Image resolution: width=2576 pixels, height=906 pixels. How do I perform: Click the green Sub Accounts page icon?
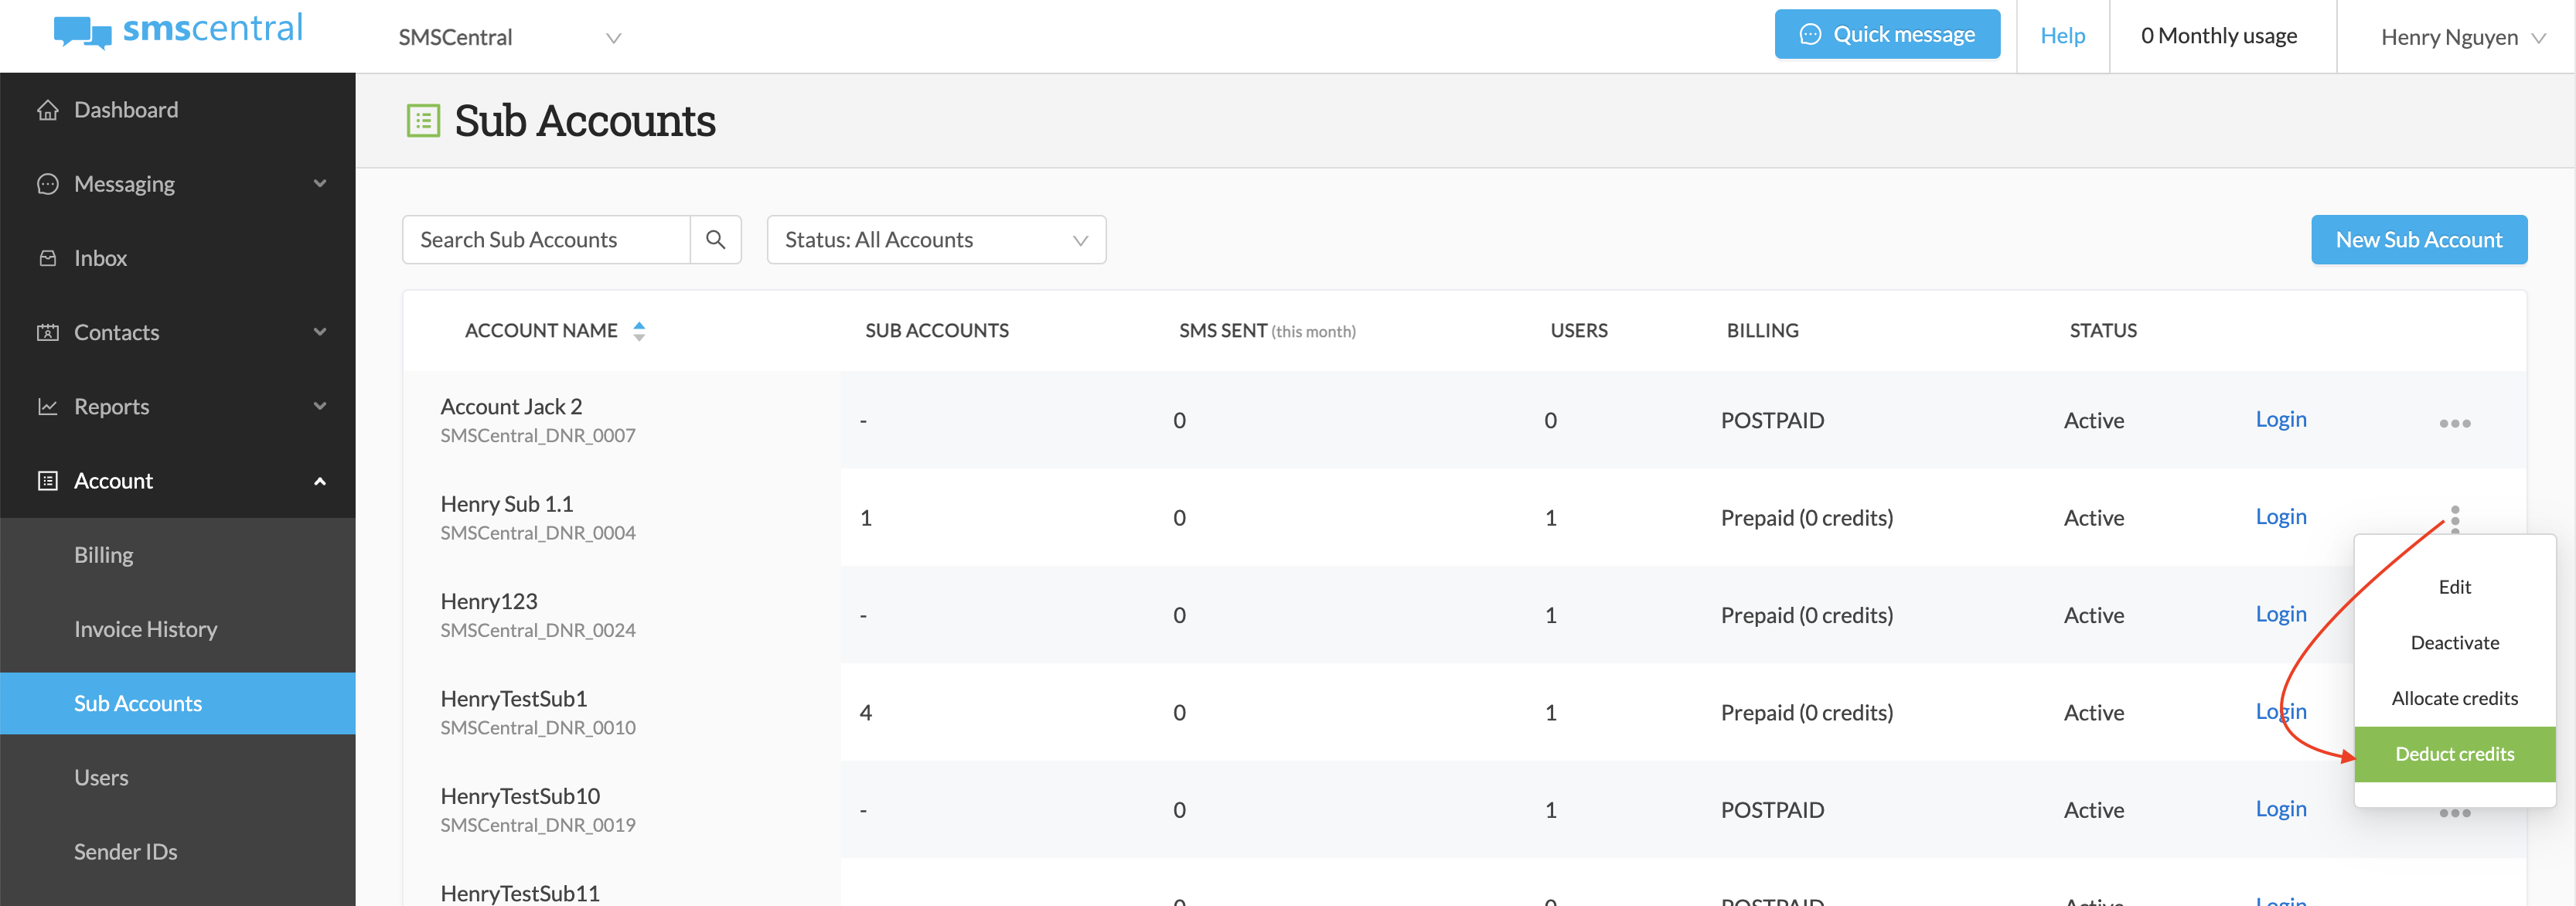click(422, 120)
